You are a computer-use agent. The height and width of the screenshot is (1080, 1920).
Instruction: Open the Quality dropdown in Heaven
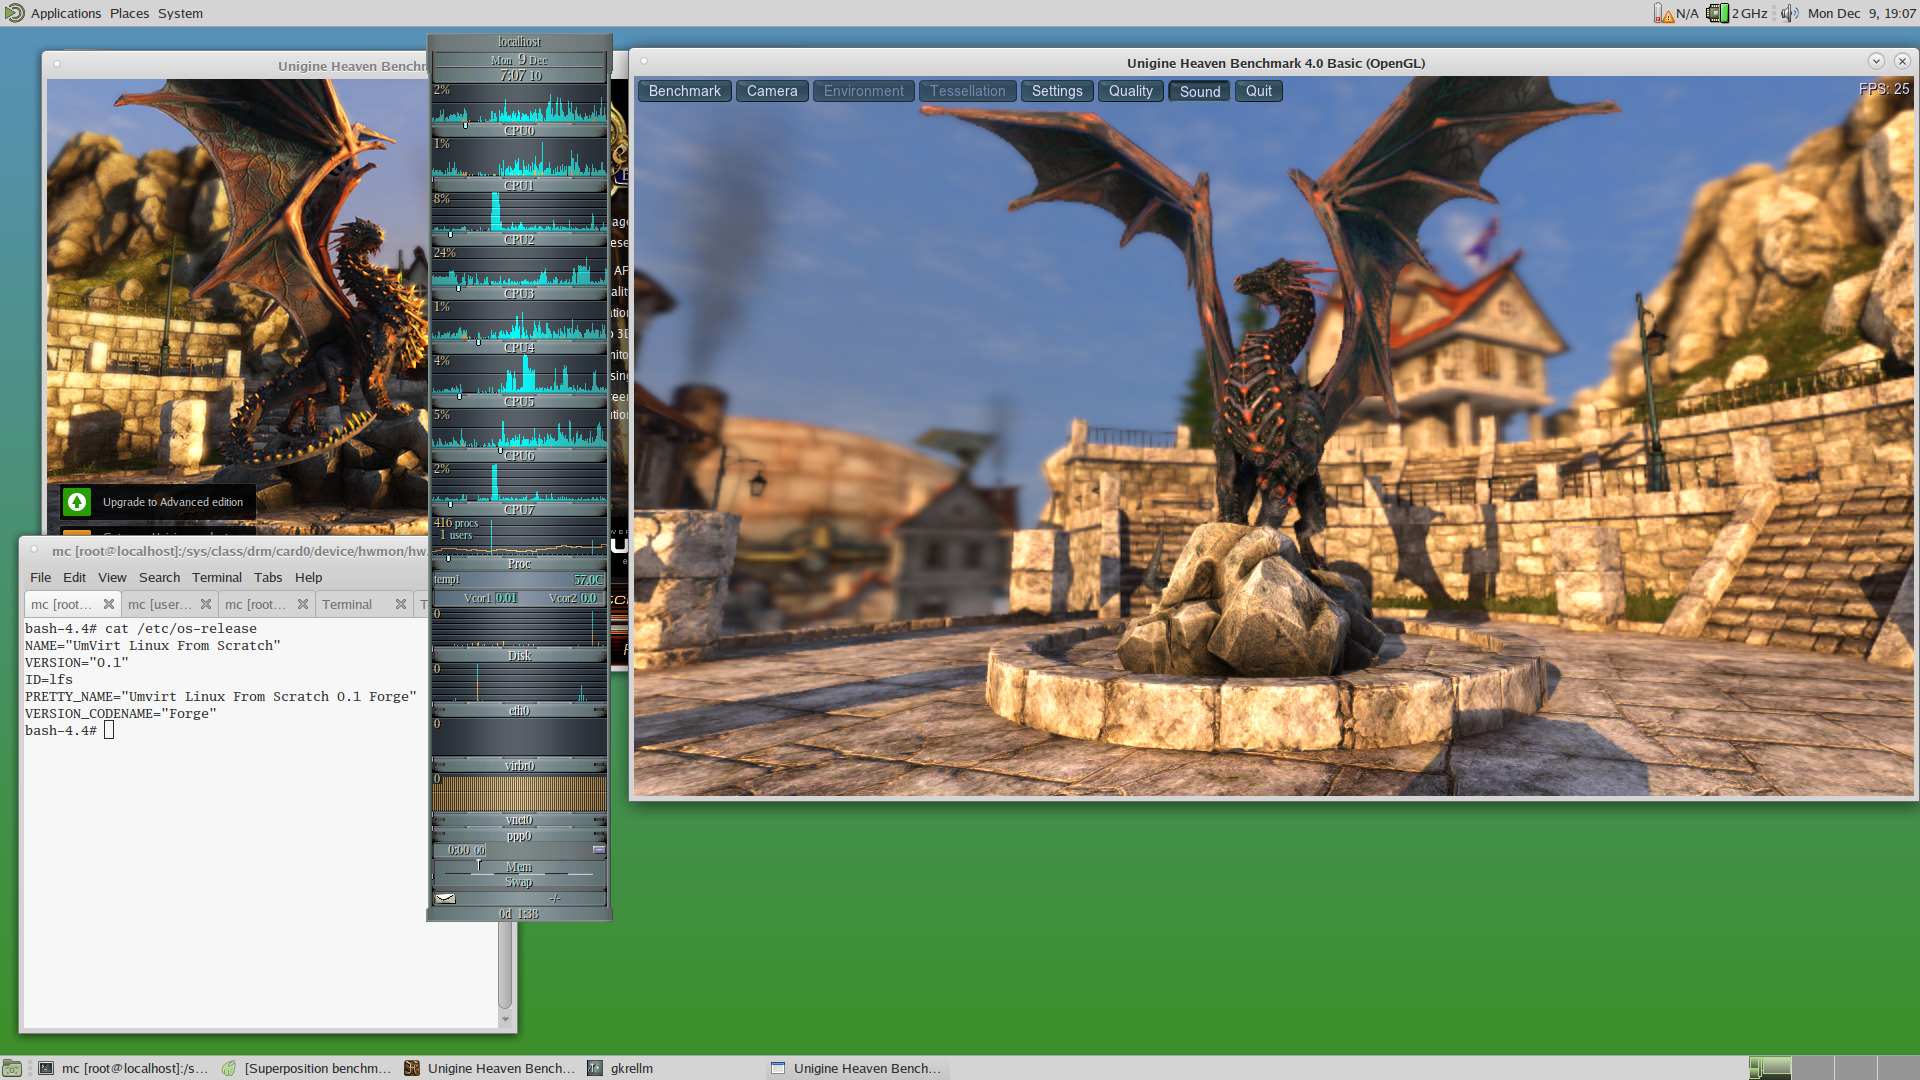point(1130,91)
